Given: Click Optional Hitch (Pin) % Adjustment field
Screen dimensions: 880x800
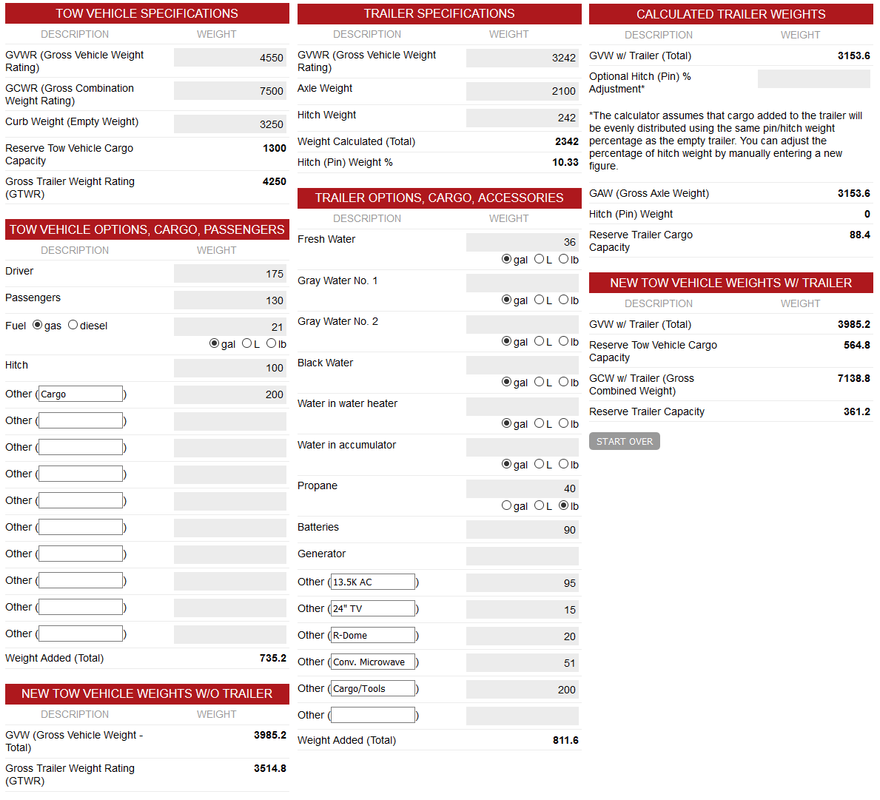Looking at the screenshot, I should (x=814, y=80).
